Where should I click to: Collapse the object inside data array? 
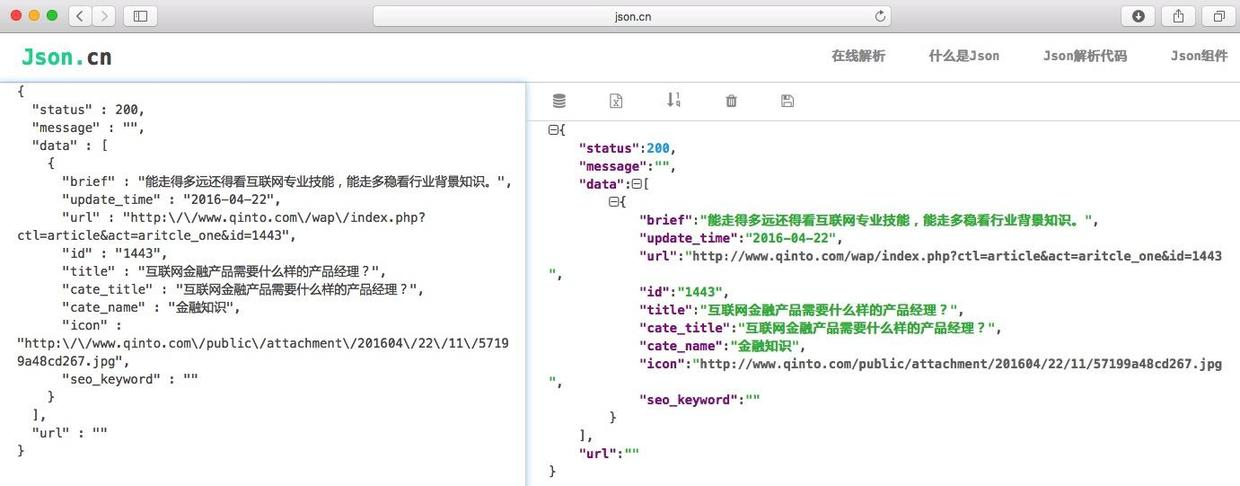[614, 202]
